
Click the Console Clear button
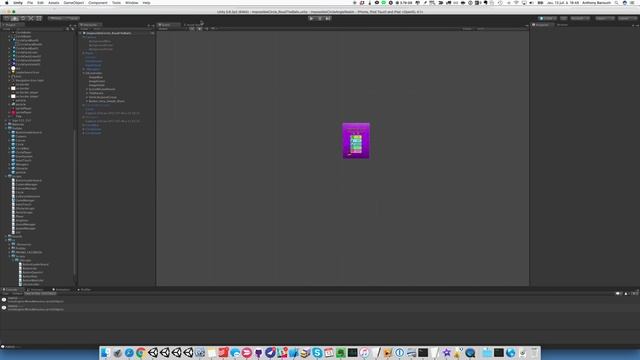click(6, 293)
